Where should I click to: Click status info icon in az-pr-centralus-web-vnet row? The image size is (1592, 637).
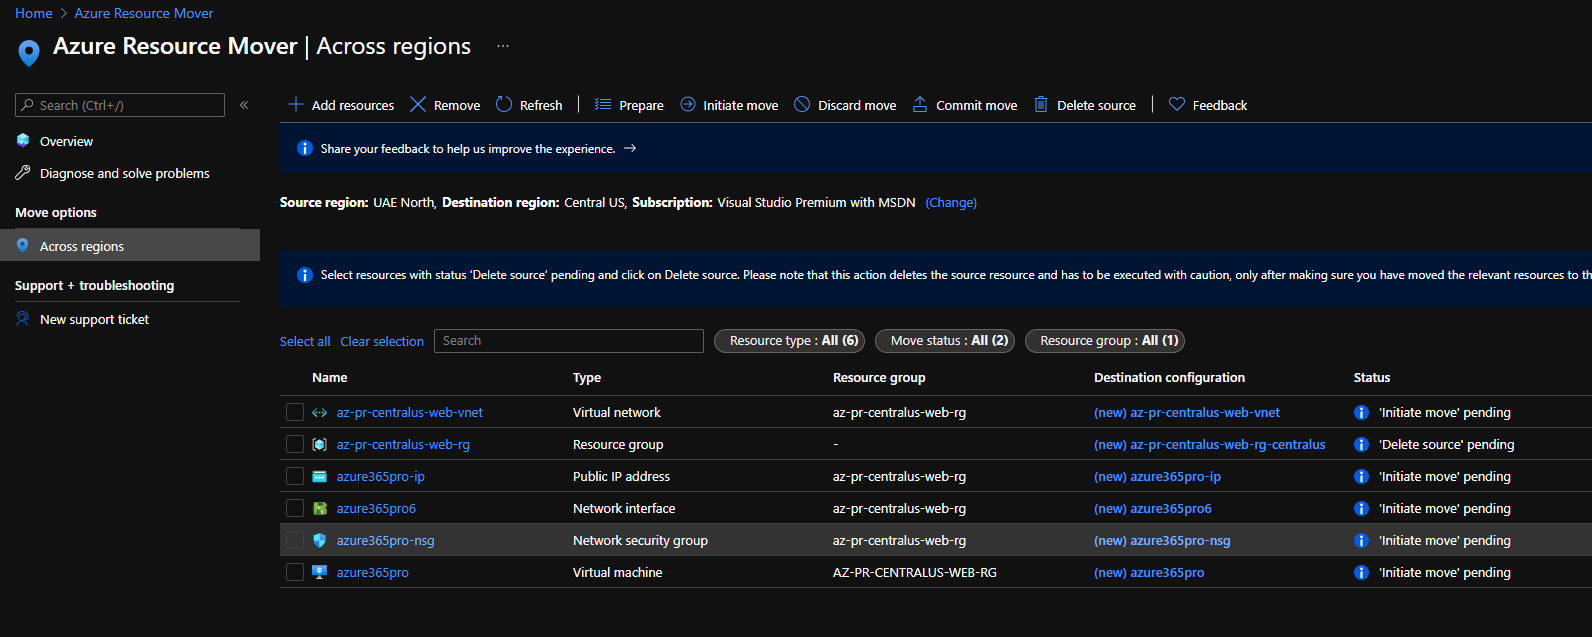[1361, 412]
